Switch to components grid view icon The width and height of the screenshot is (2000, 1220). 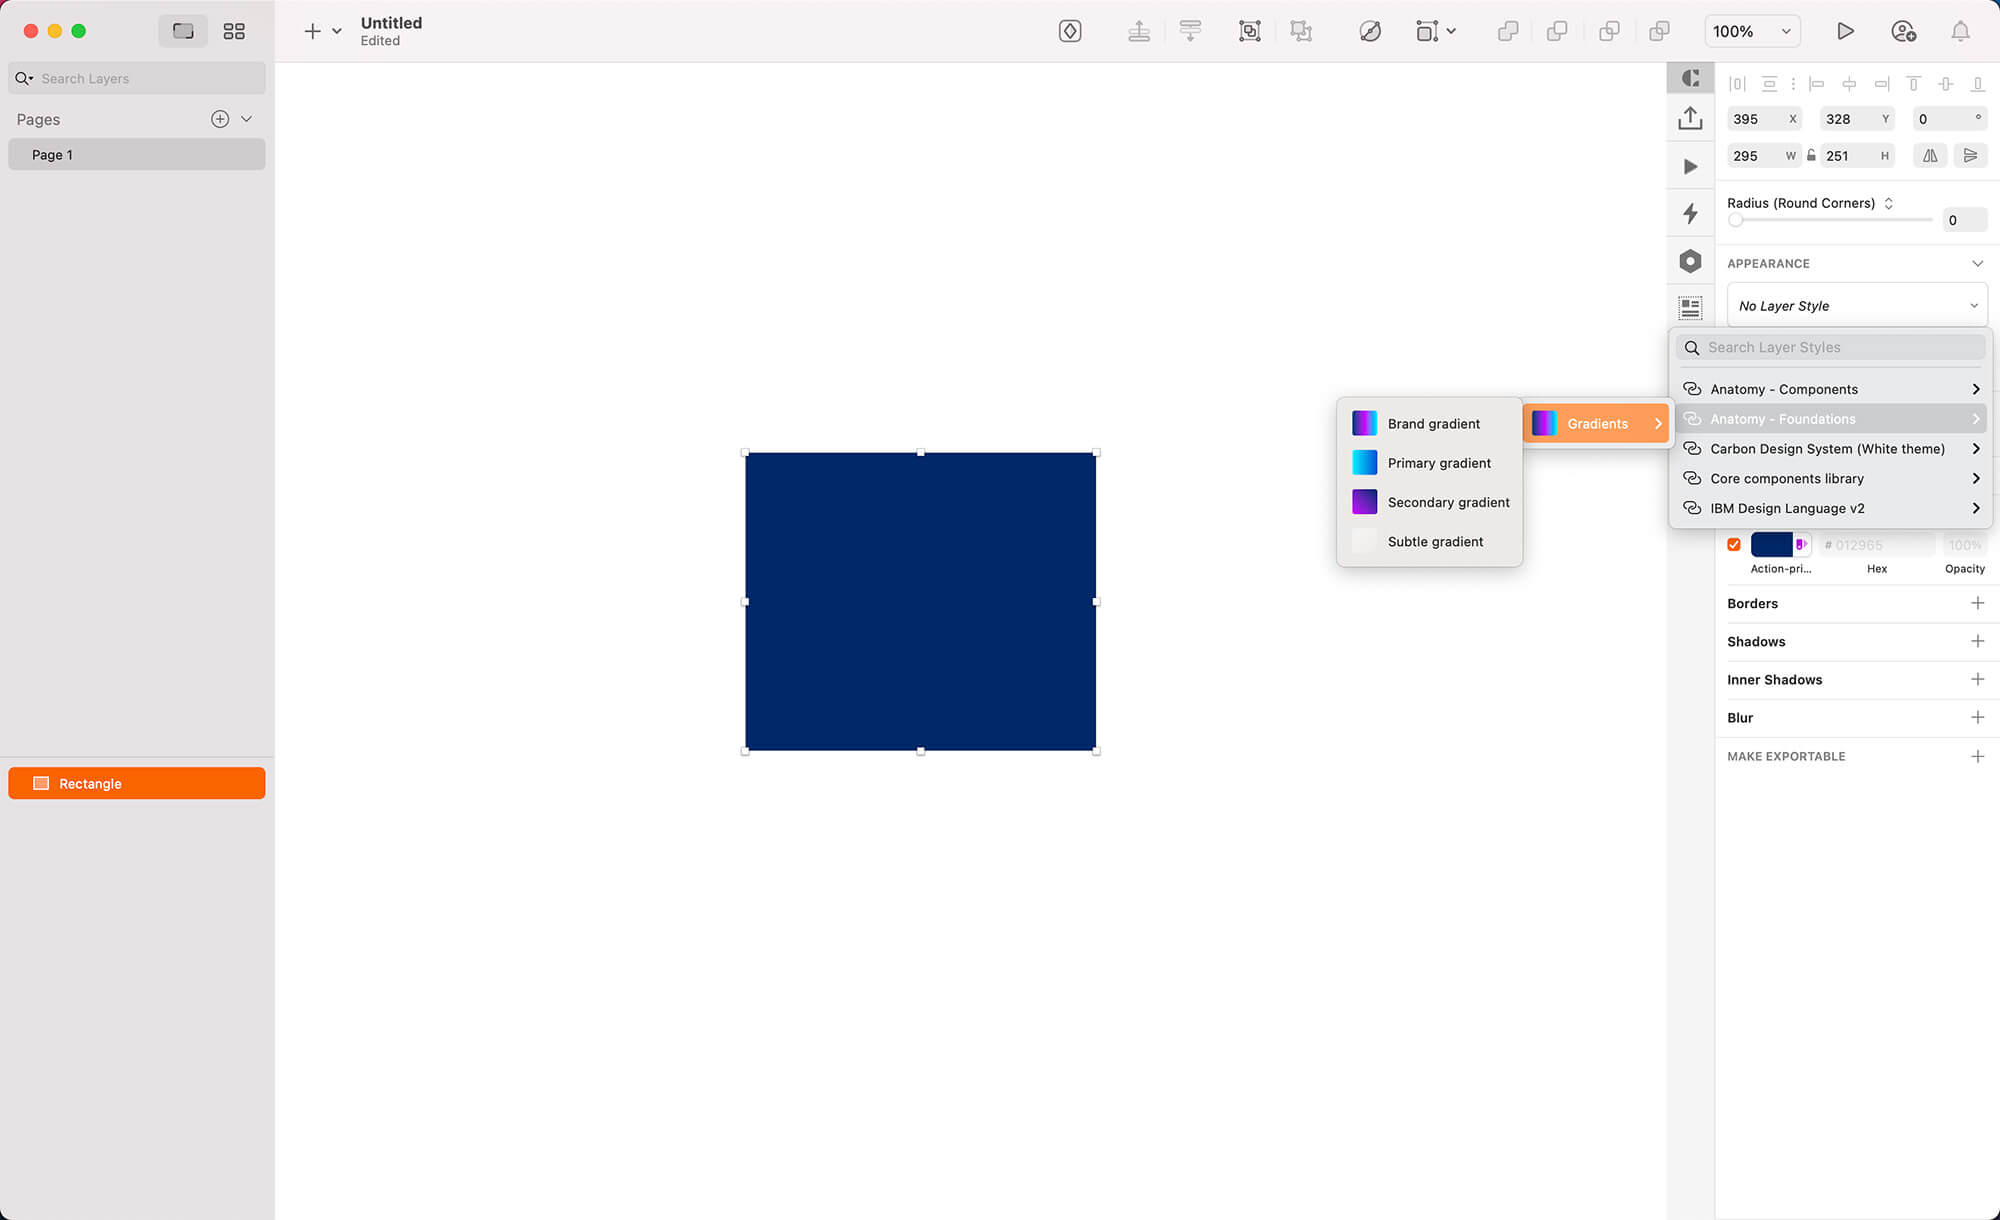pyautogui.click(x=234, y=31)
